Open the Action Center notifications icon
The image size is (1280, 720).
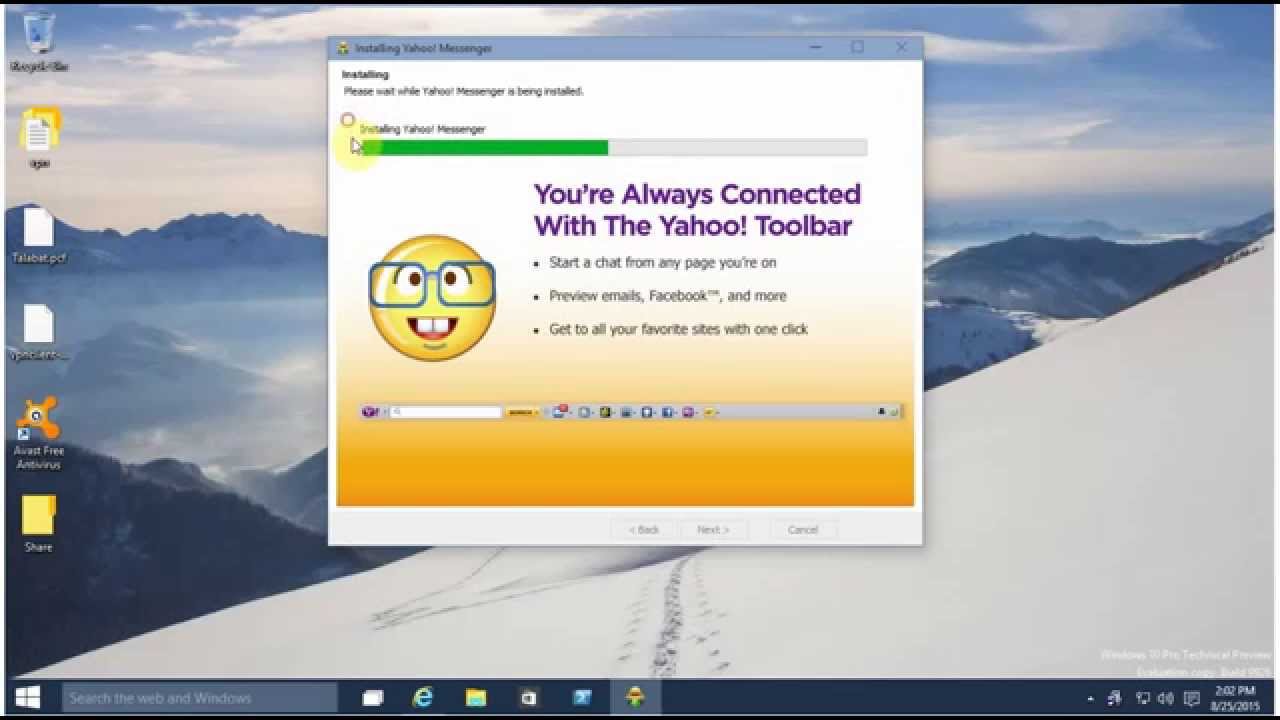tap(1192, 698)
